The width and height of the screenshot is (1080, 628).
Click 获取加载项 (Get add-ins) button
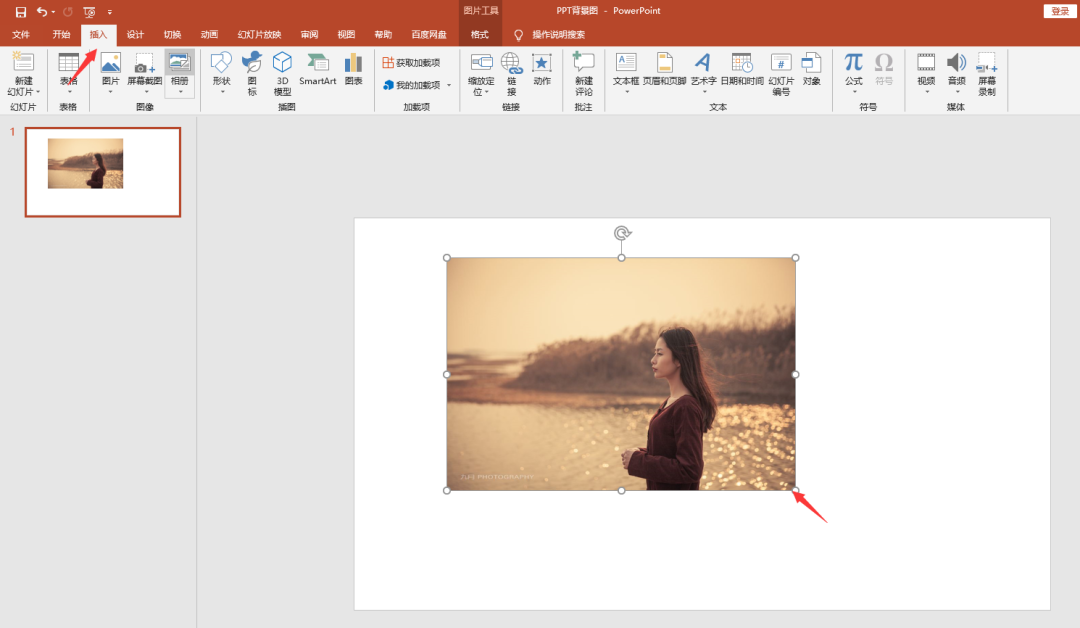coord(411,63)
